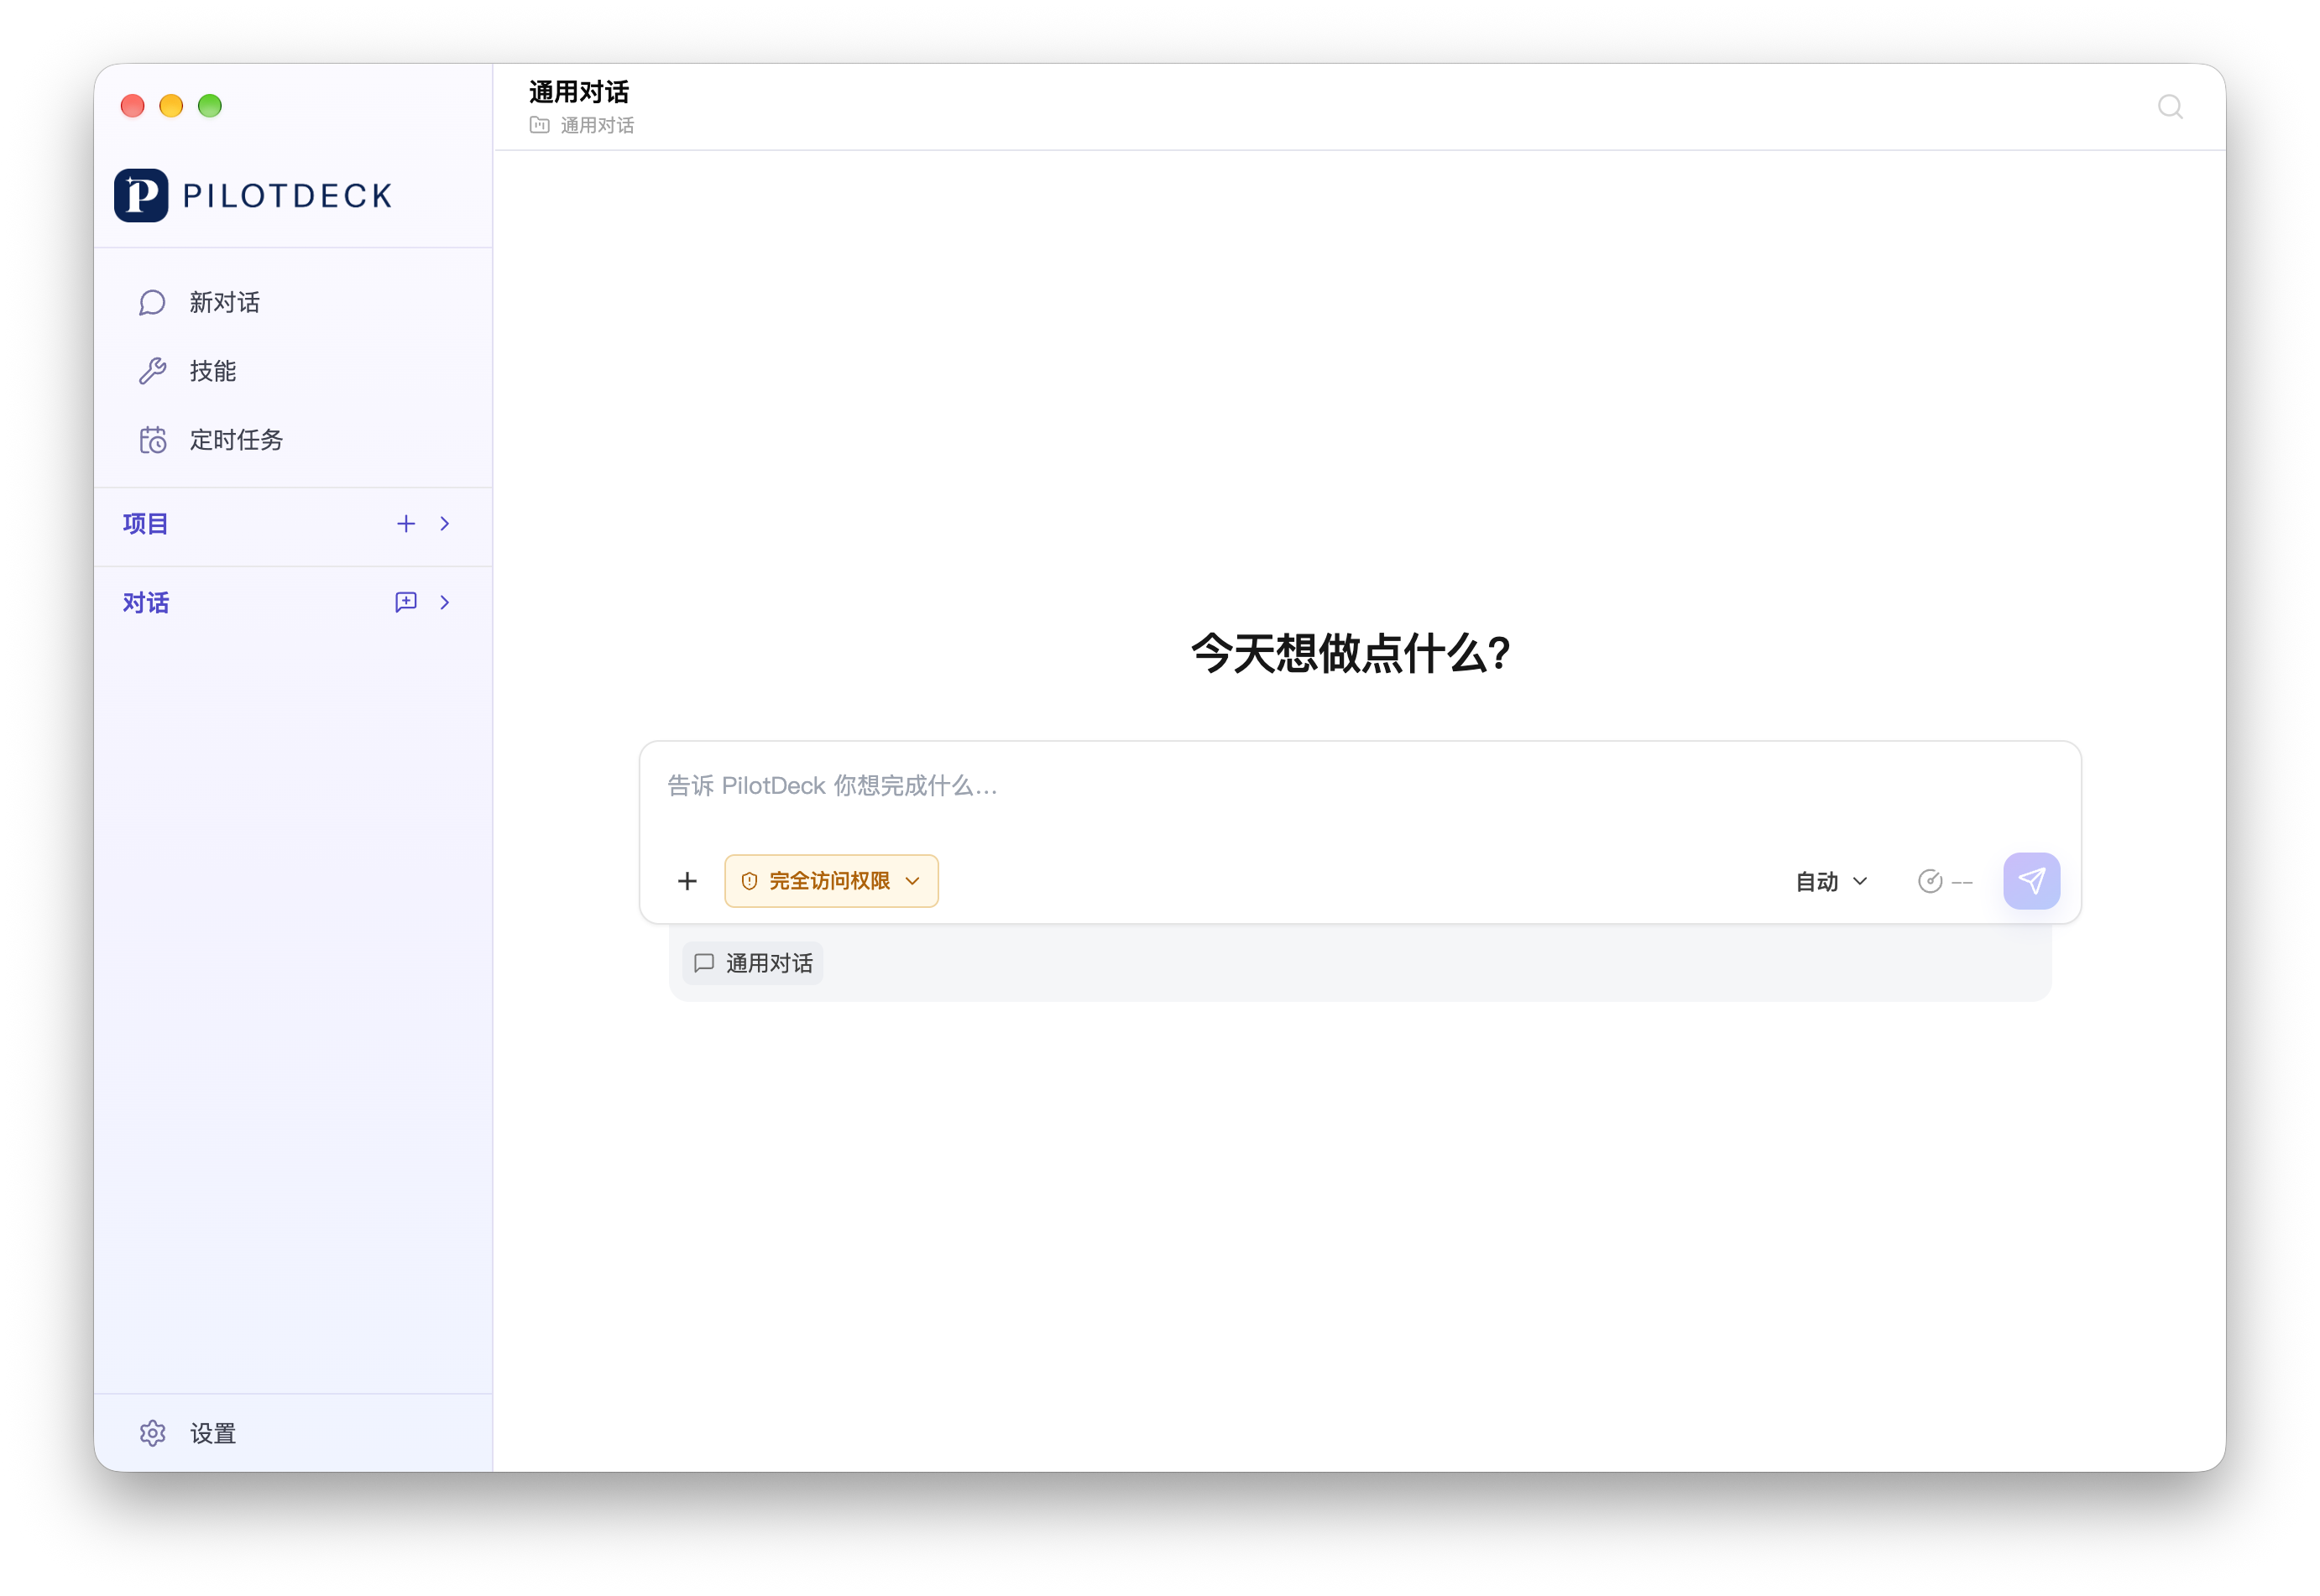Select the 通用对话 chip below composer
This screenshot has height=1596, width=2320.
753,963
